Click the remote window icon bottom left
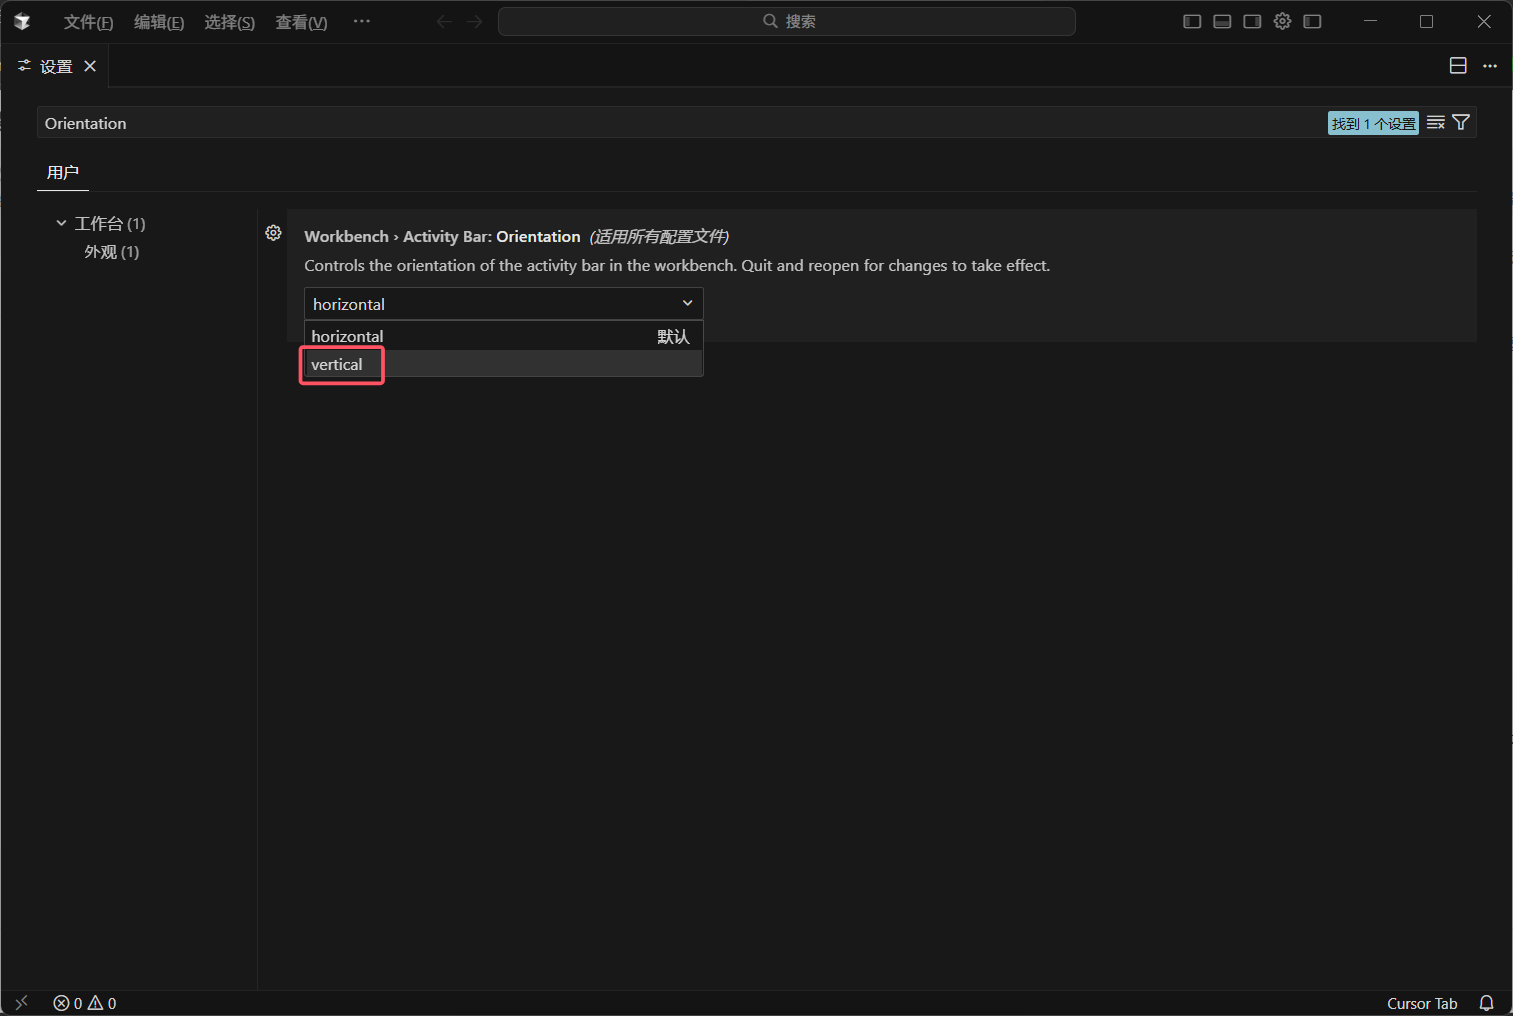This screenshot has width=1513, height=1016. 20,1002
